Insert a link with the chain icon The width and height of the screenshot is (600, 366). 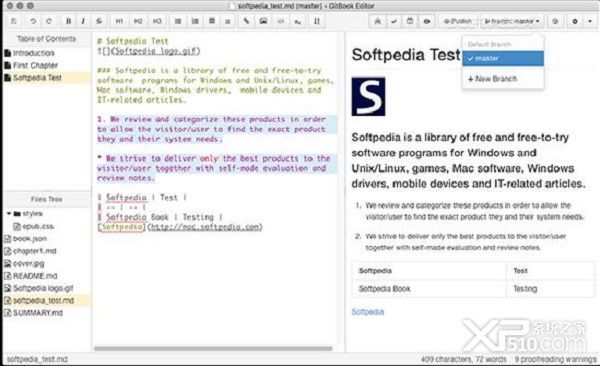pos(246,21)
